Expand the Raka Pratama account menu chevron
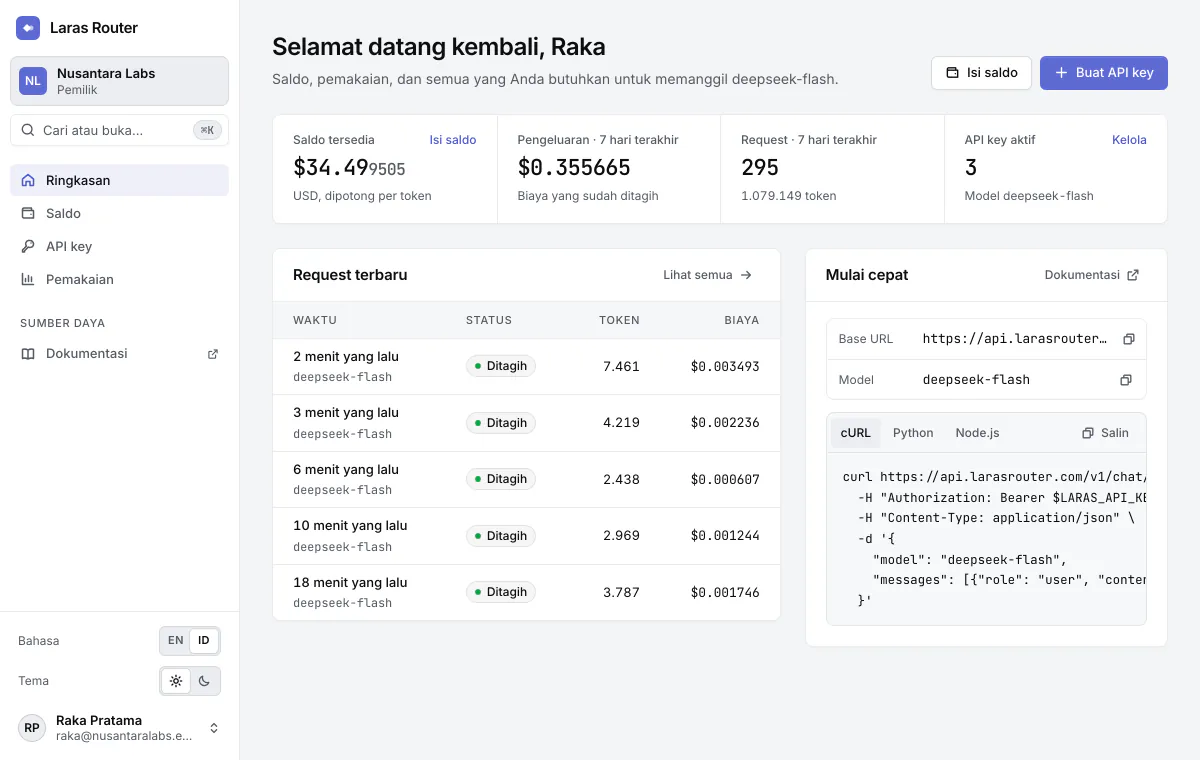1200x760 pixels. pos(214,728)
